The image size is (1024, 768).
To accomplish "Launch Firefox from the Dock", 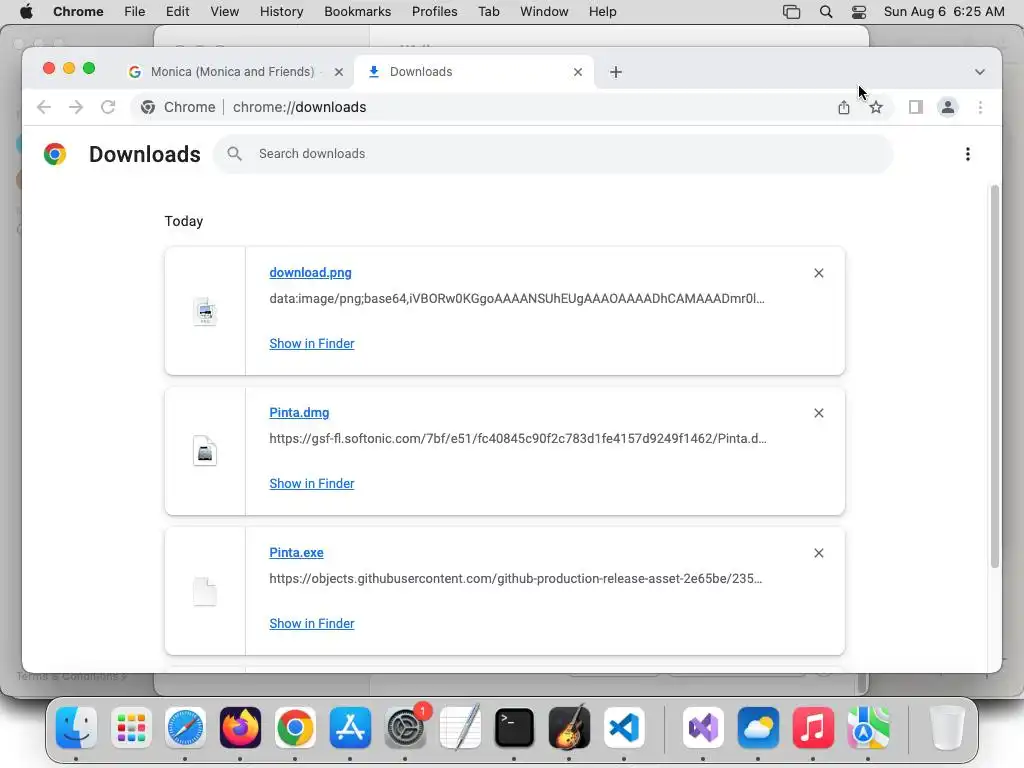I will pyautogui.click(x=240, y=728).
